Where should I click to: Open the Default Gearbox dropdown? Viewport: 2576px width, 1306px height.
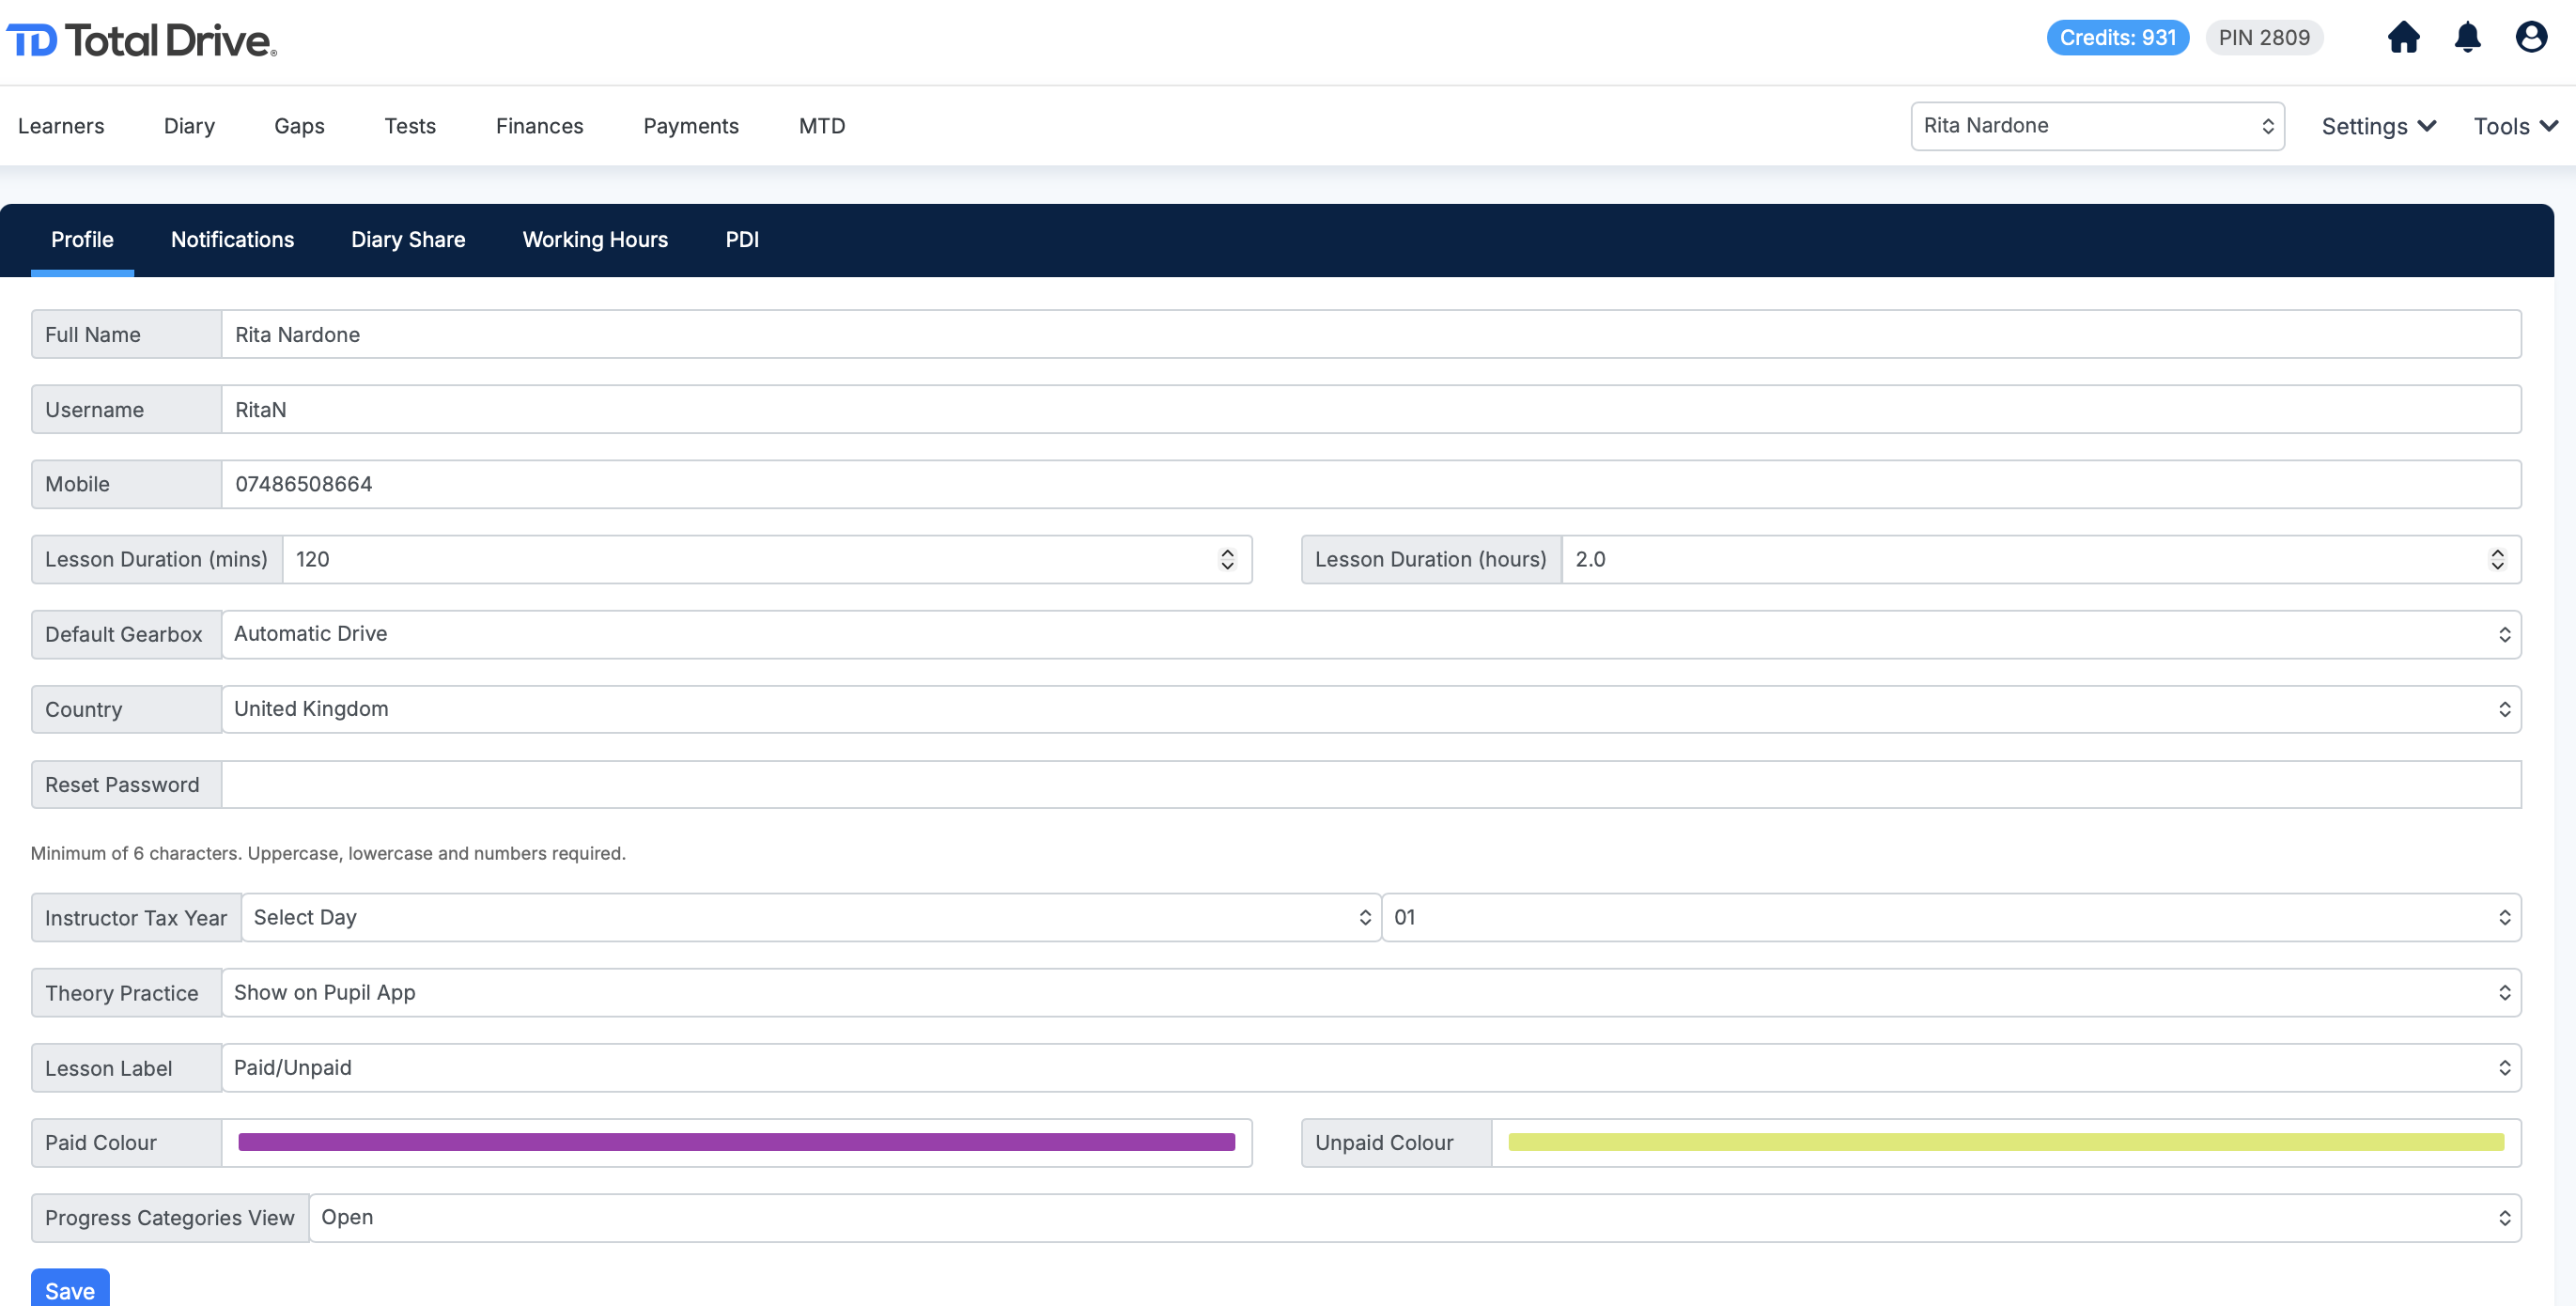pos(1370,634)
